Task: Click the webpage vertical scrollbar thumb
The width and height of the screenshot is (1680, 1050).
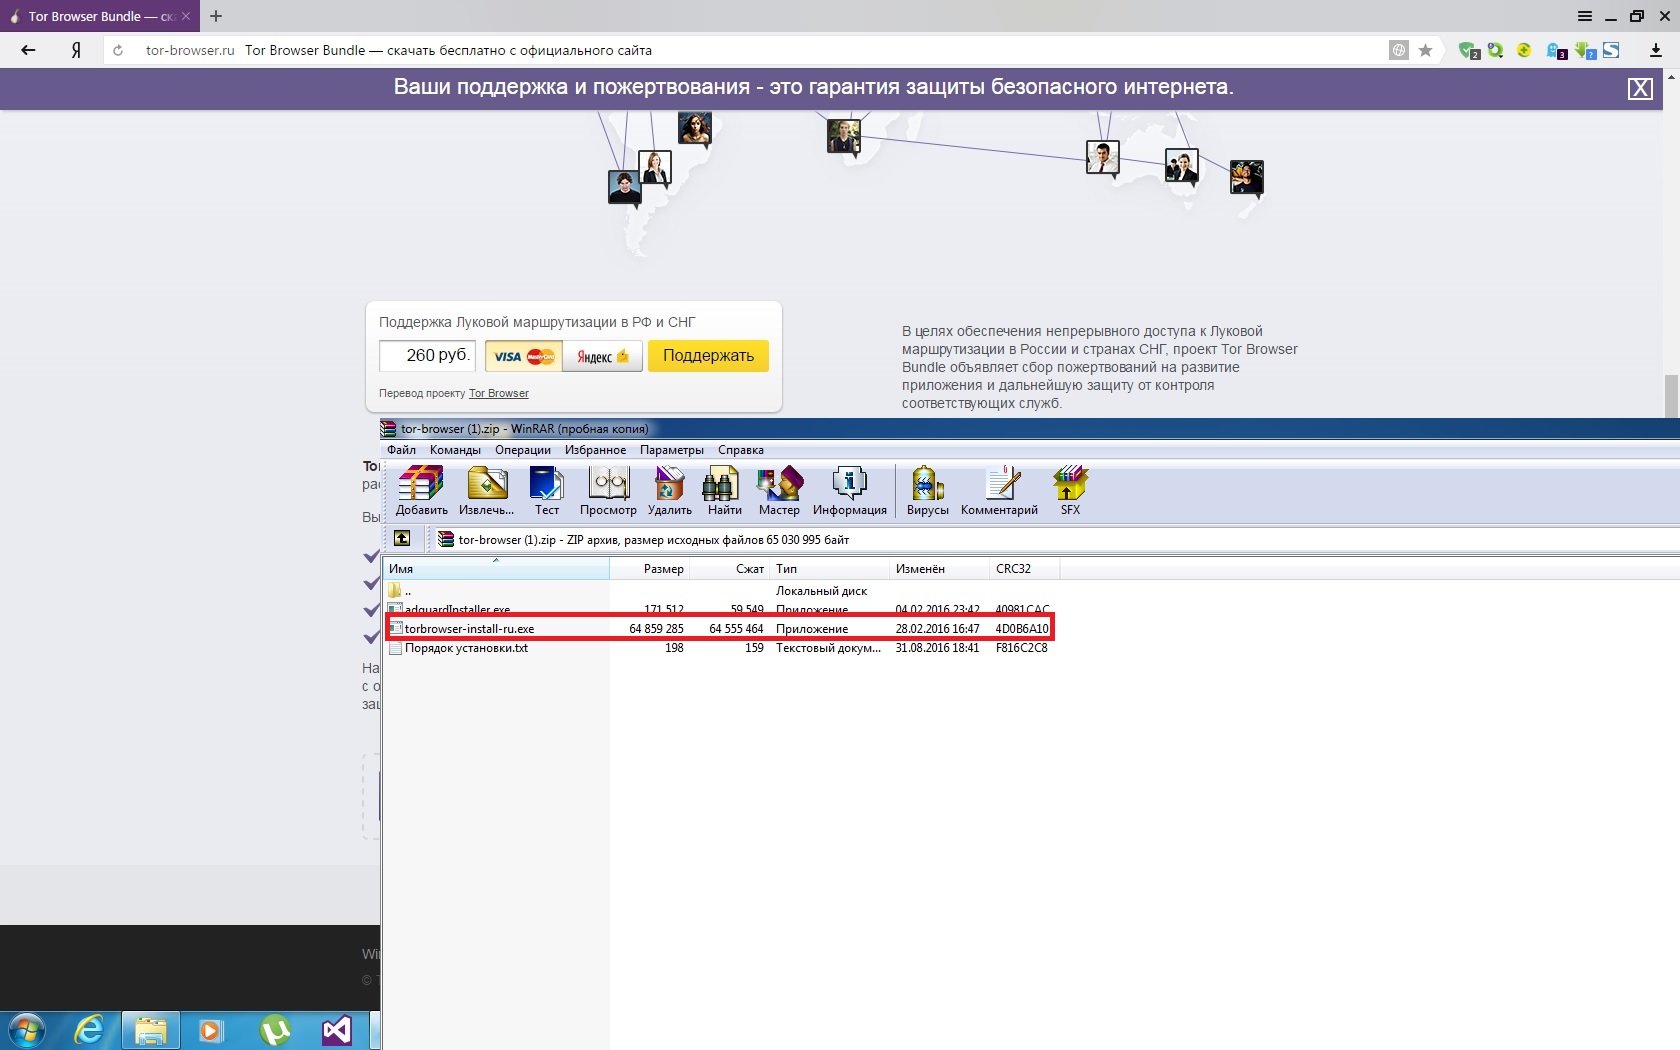Action: pyautogui.click(x=1670, y=396)
